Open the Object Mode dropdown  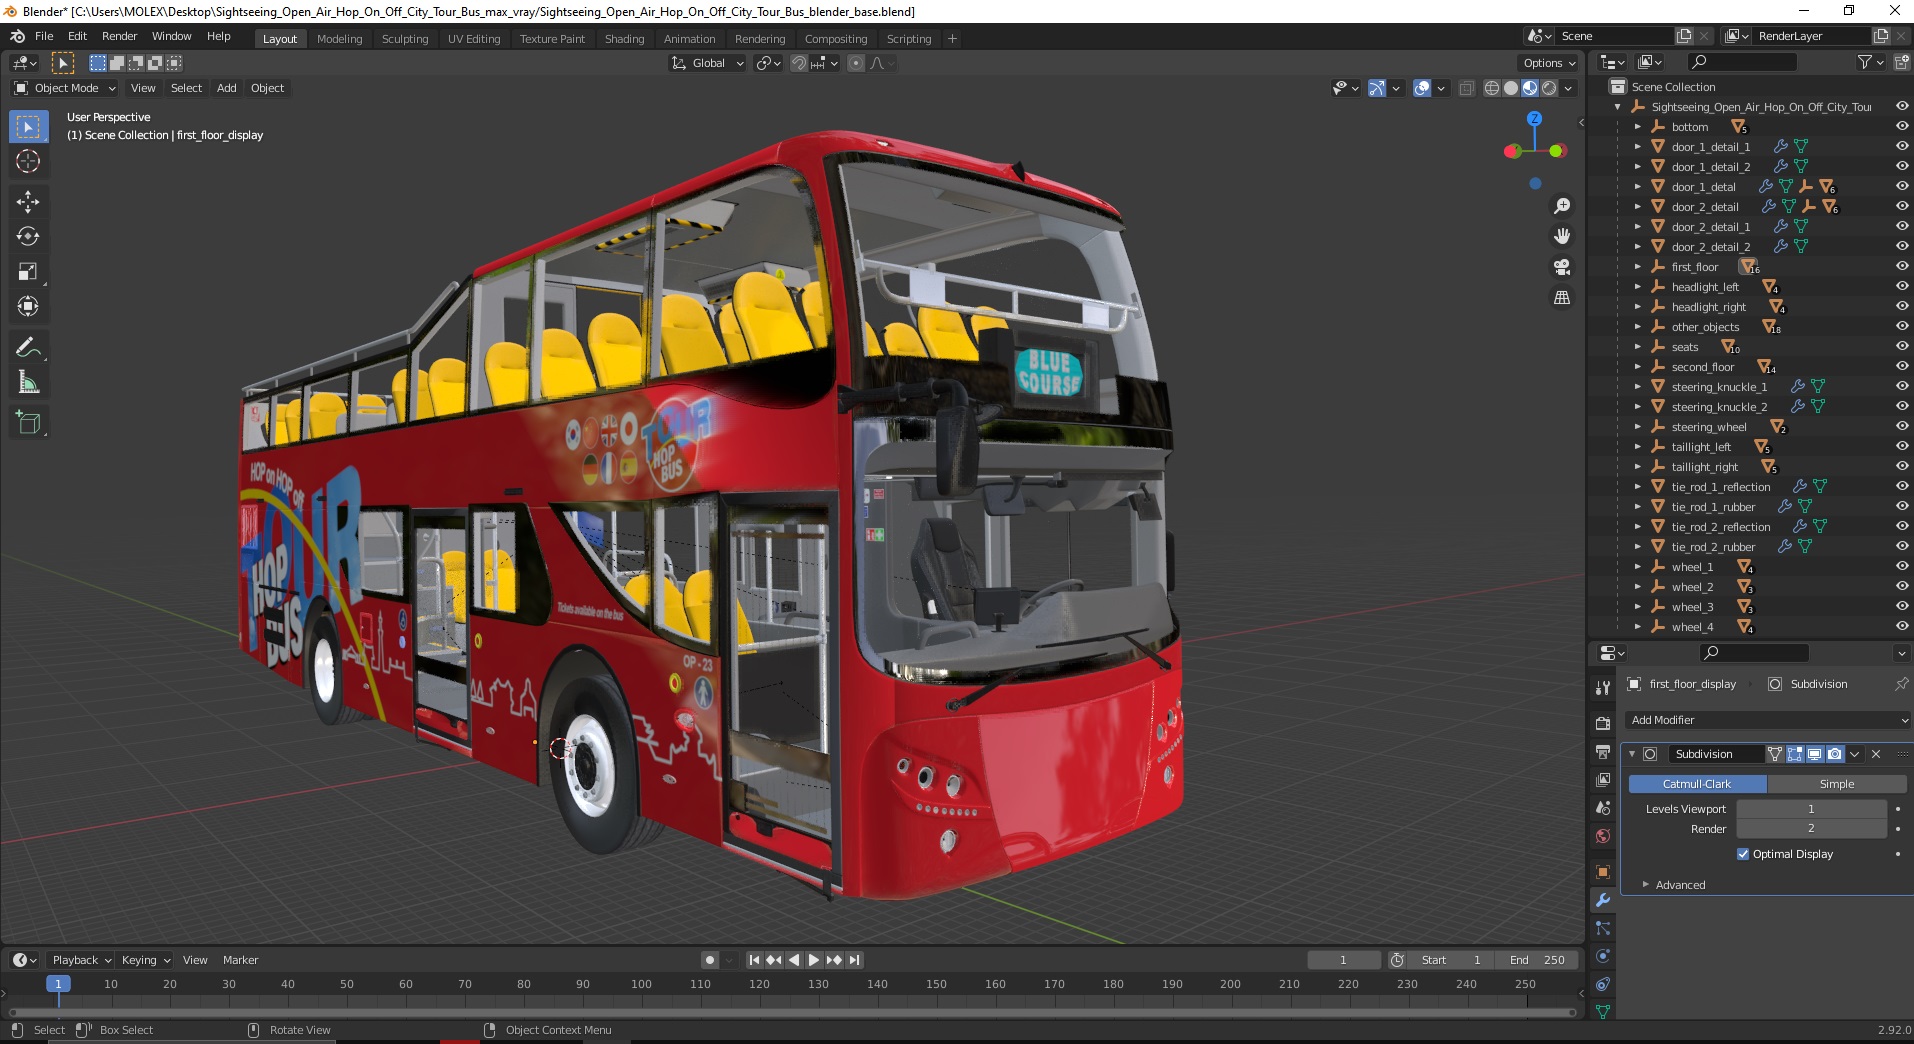(x=65, y=88)
